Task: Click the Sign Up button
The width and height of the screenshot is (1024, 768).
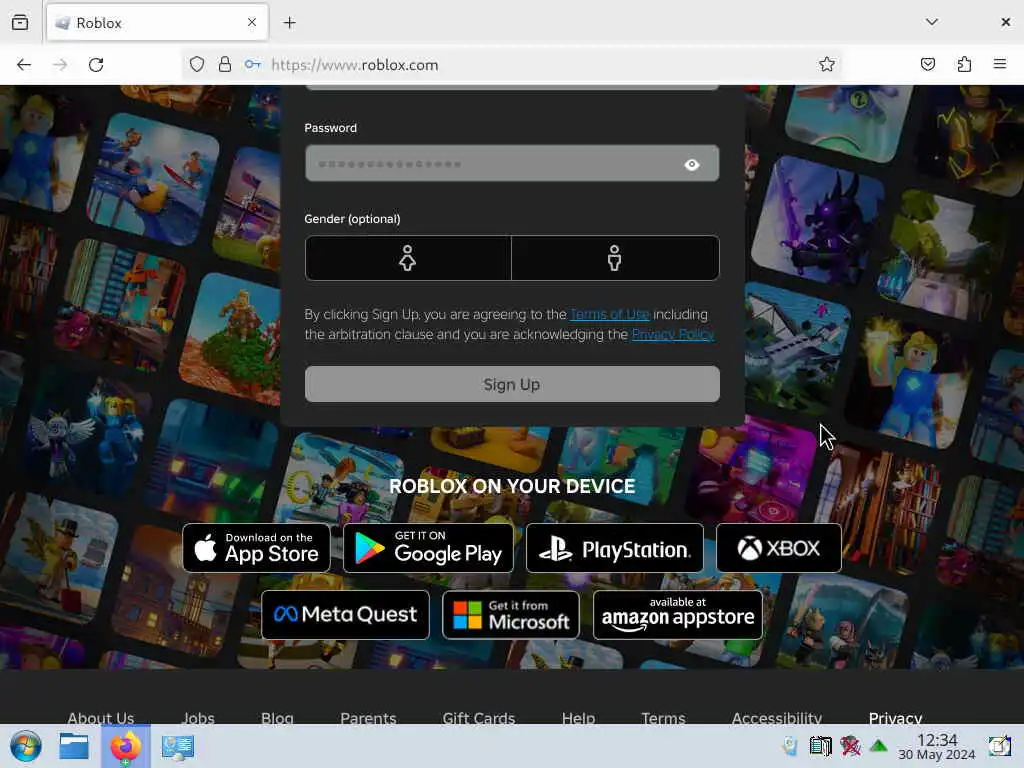Action: pyautogui.click(x=512, y=384)
